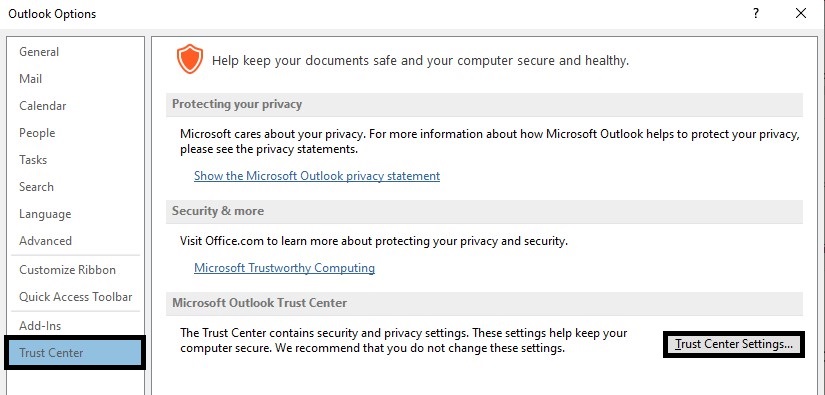Switch to Tasks options
The width and height of the screenshot is (825, 395).
33,159
